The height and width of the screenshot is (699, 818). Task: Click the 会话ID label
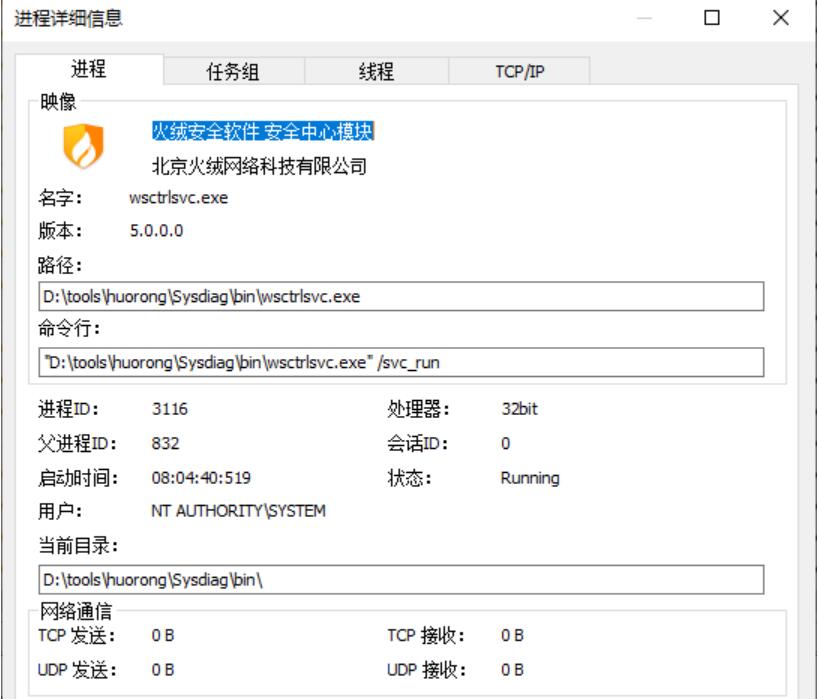417,443
